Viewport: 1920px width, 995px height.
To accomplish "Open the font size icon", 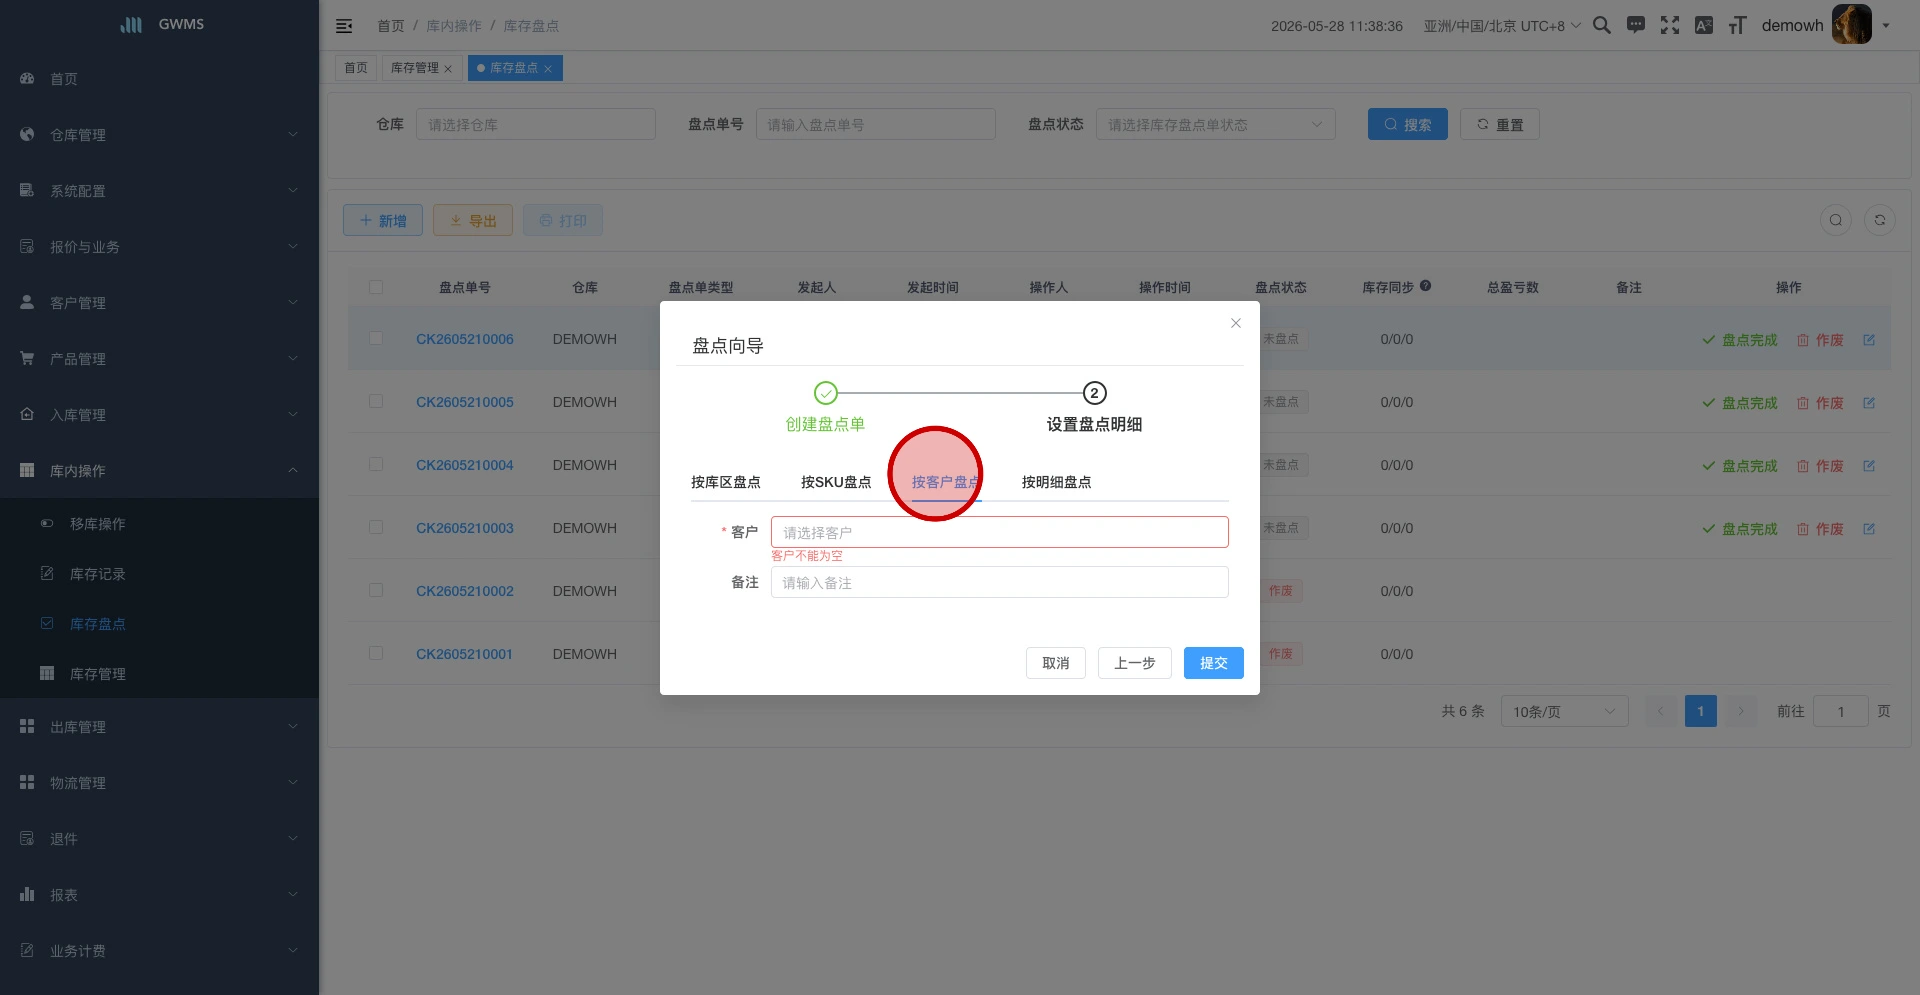I will [1738, 25].
